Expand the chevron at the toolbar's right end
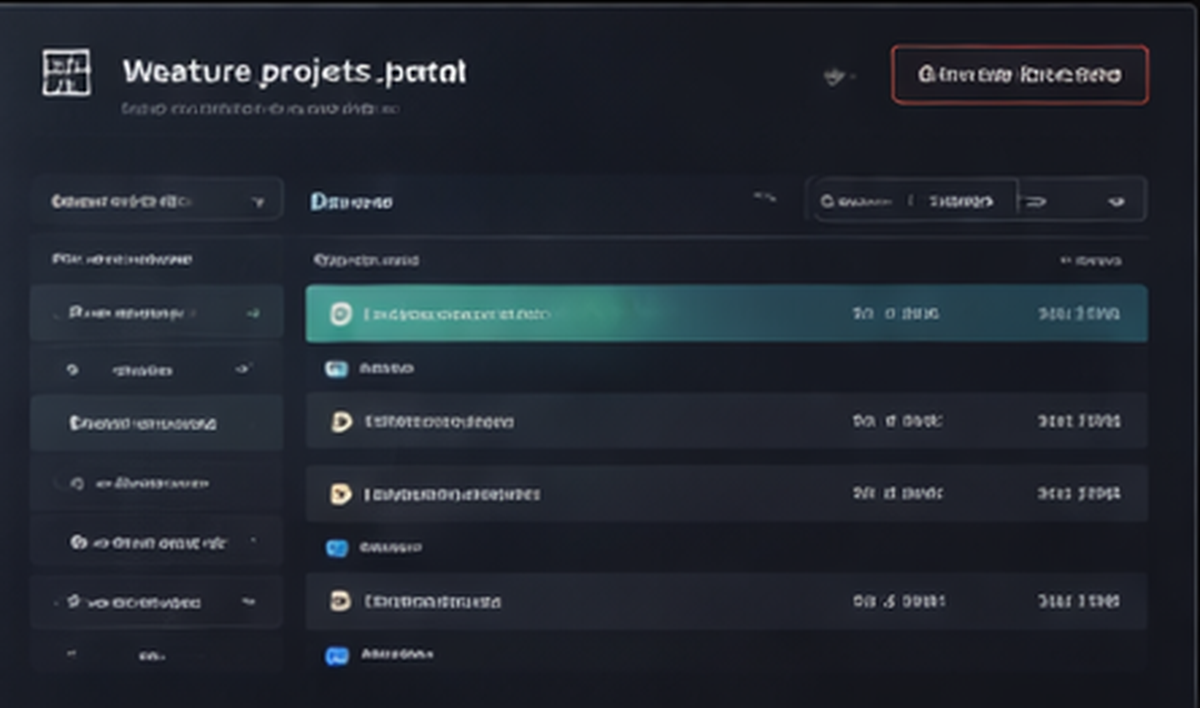Viewport: 1200px width, 708px height. pos(1118,199)
